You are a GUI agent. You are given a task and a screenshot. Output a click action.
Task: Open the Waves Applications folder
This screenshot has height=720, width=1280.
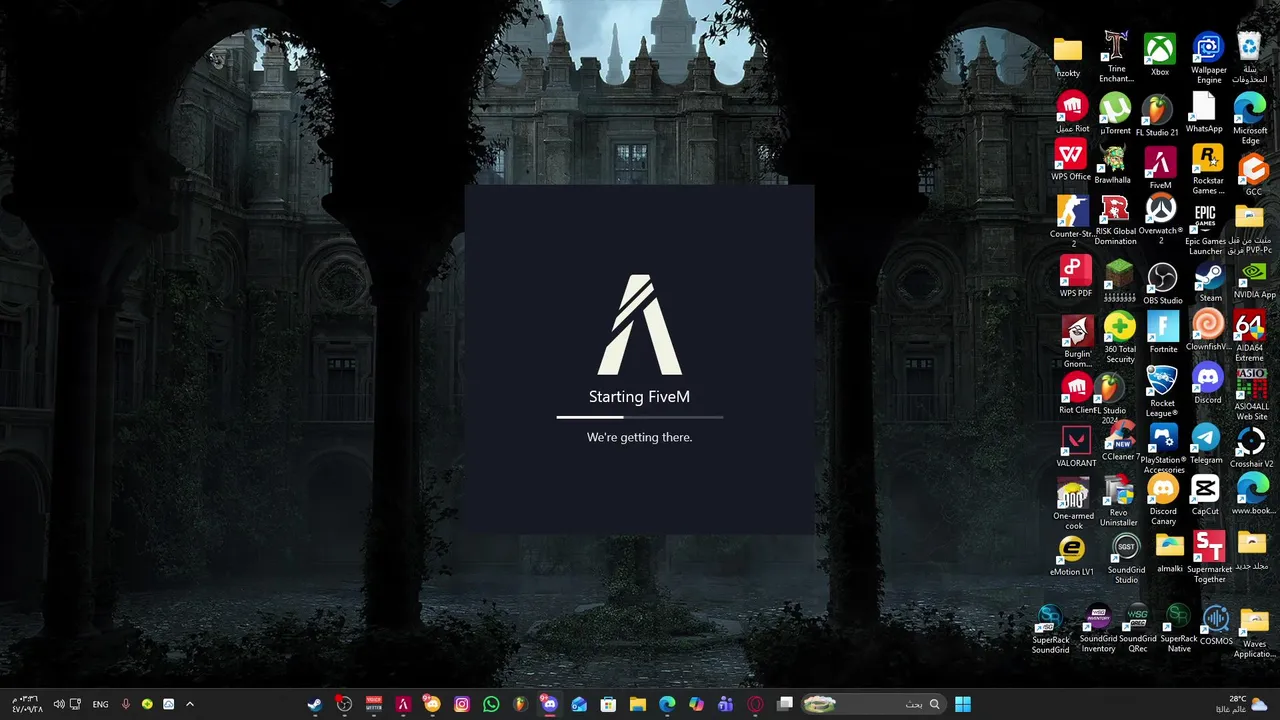(1254, 633)
